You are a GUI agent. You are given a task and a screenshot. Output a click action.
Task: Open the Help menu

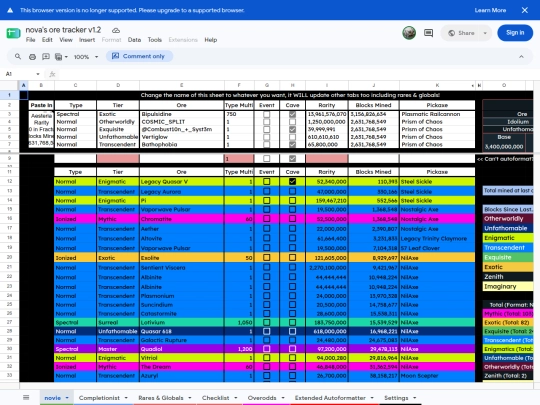pyautogui.click(x=211, y=40)
